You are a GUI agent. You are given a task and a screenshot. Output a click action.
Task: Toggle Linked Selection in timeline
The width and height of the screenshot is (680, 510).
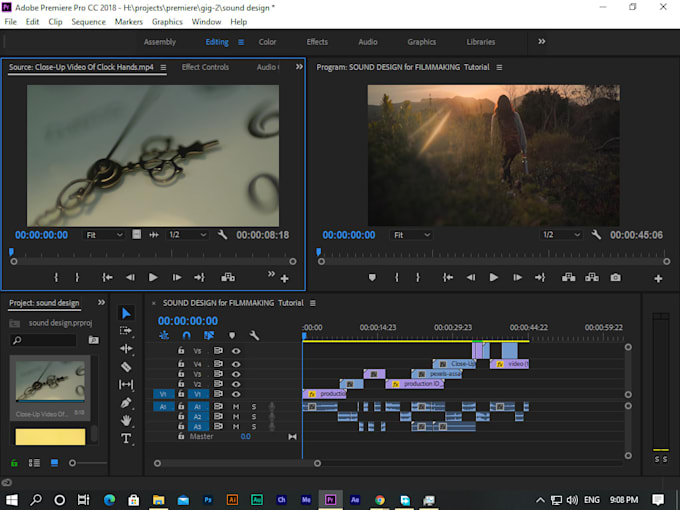(x=209, y=335)
